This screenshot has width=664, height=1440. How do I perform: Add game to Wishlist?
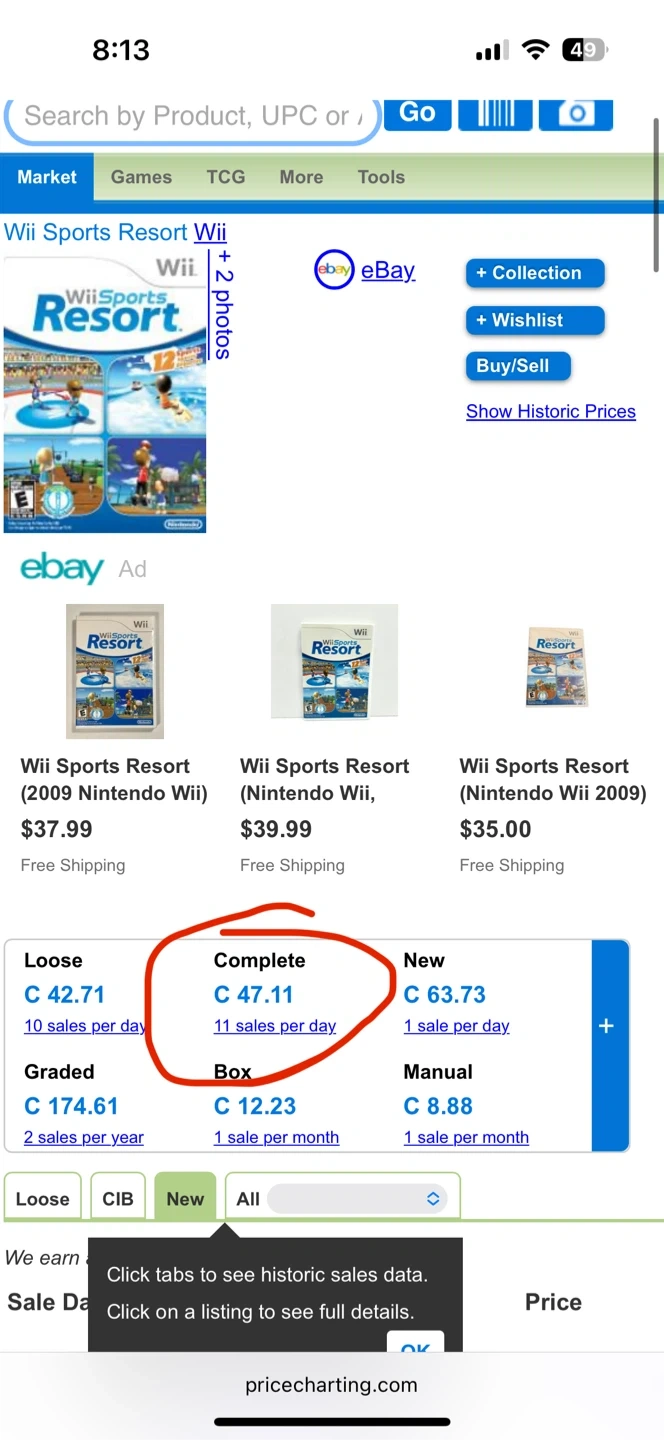tap(535, 320)
